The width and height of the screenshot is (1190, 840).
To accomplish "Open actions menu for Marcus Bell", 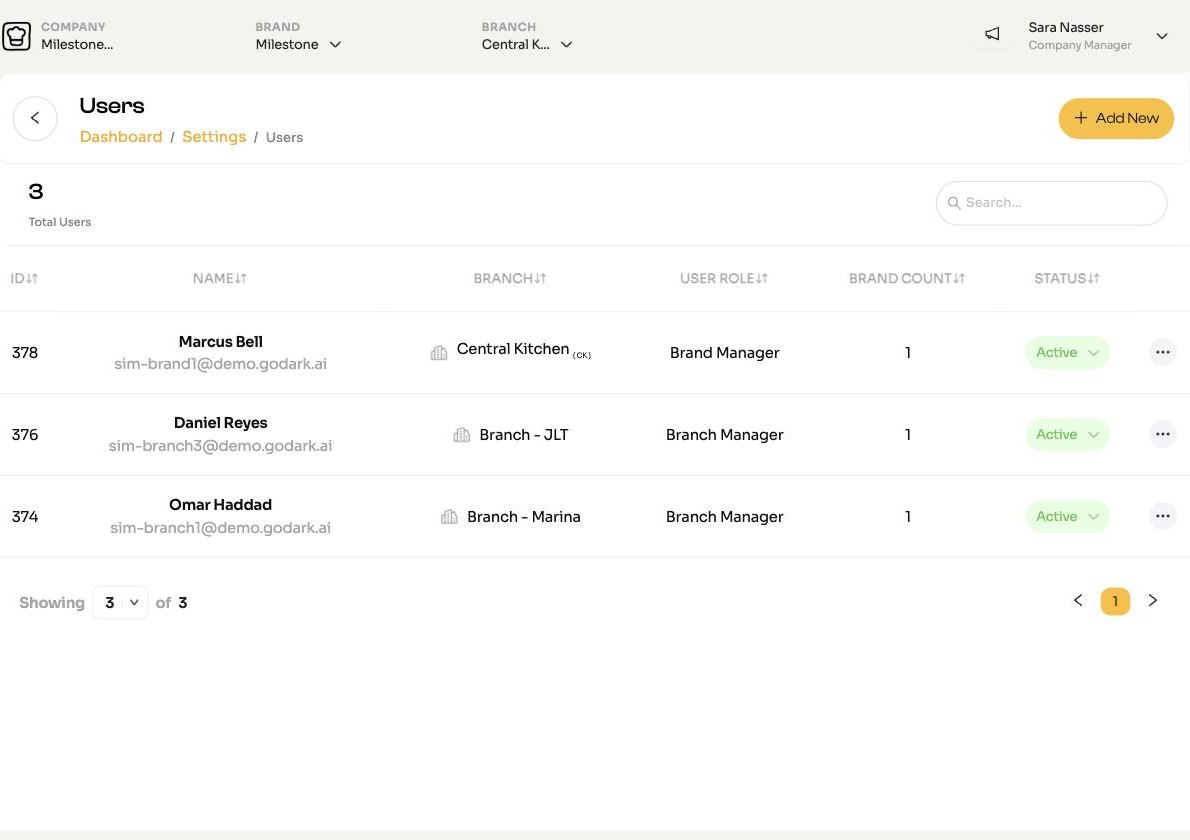I will (x=1162, y=352).
